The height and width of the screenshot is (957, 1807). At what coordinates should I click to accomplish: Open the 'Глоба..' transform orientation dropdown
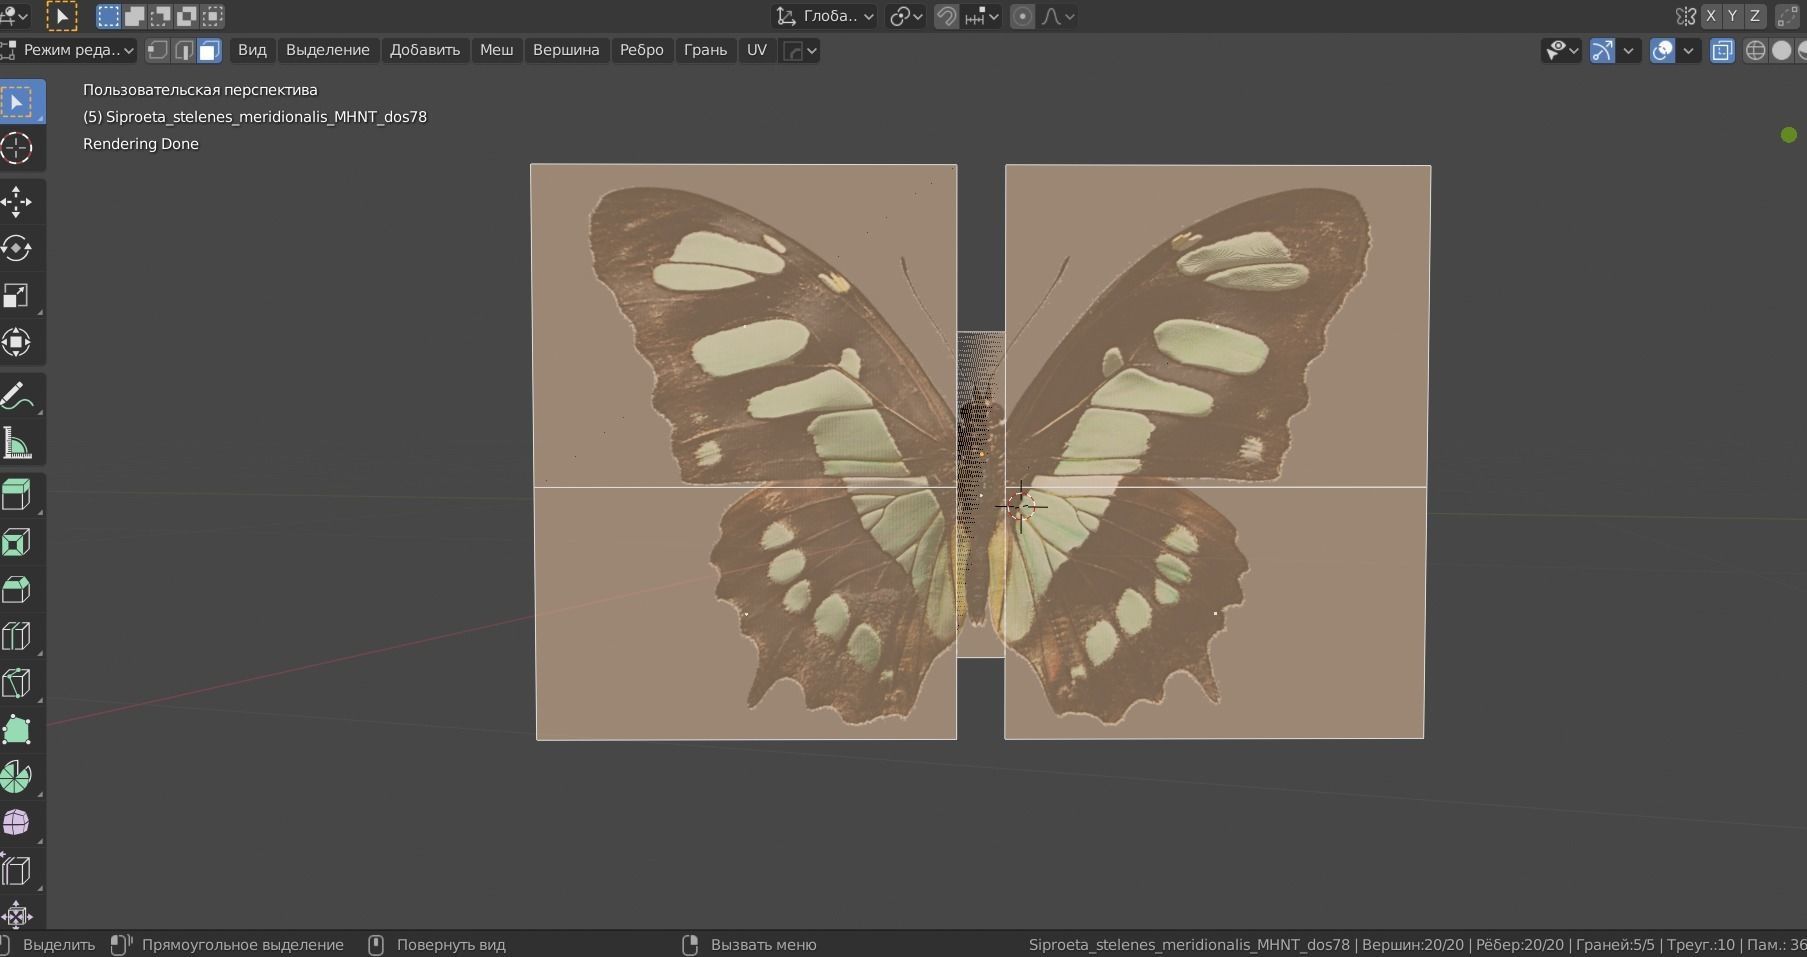(826, 16)
